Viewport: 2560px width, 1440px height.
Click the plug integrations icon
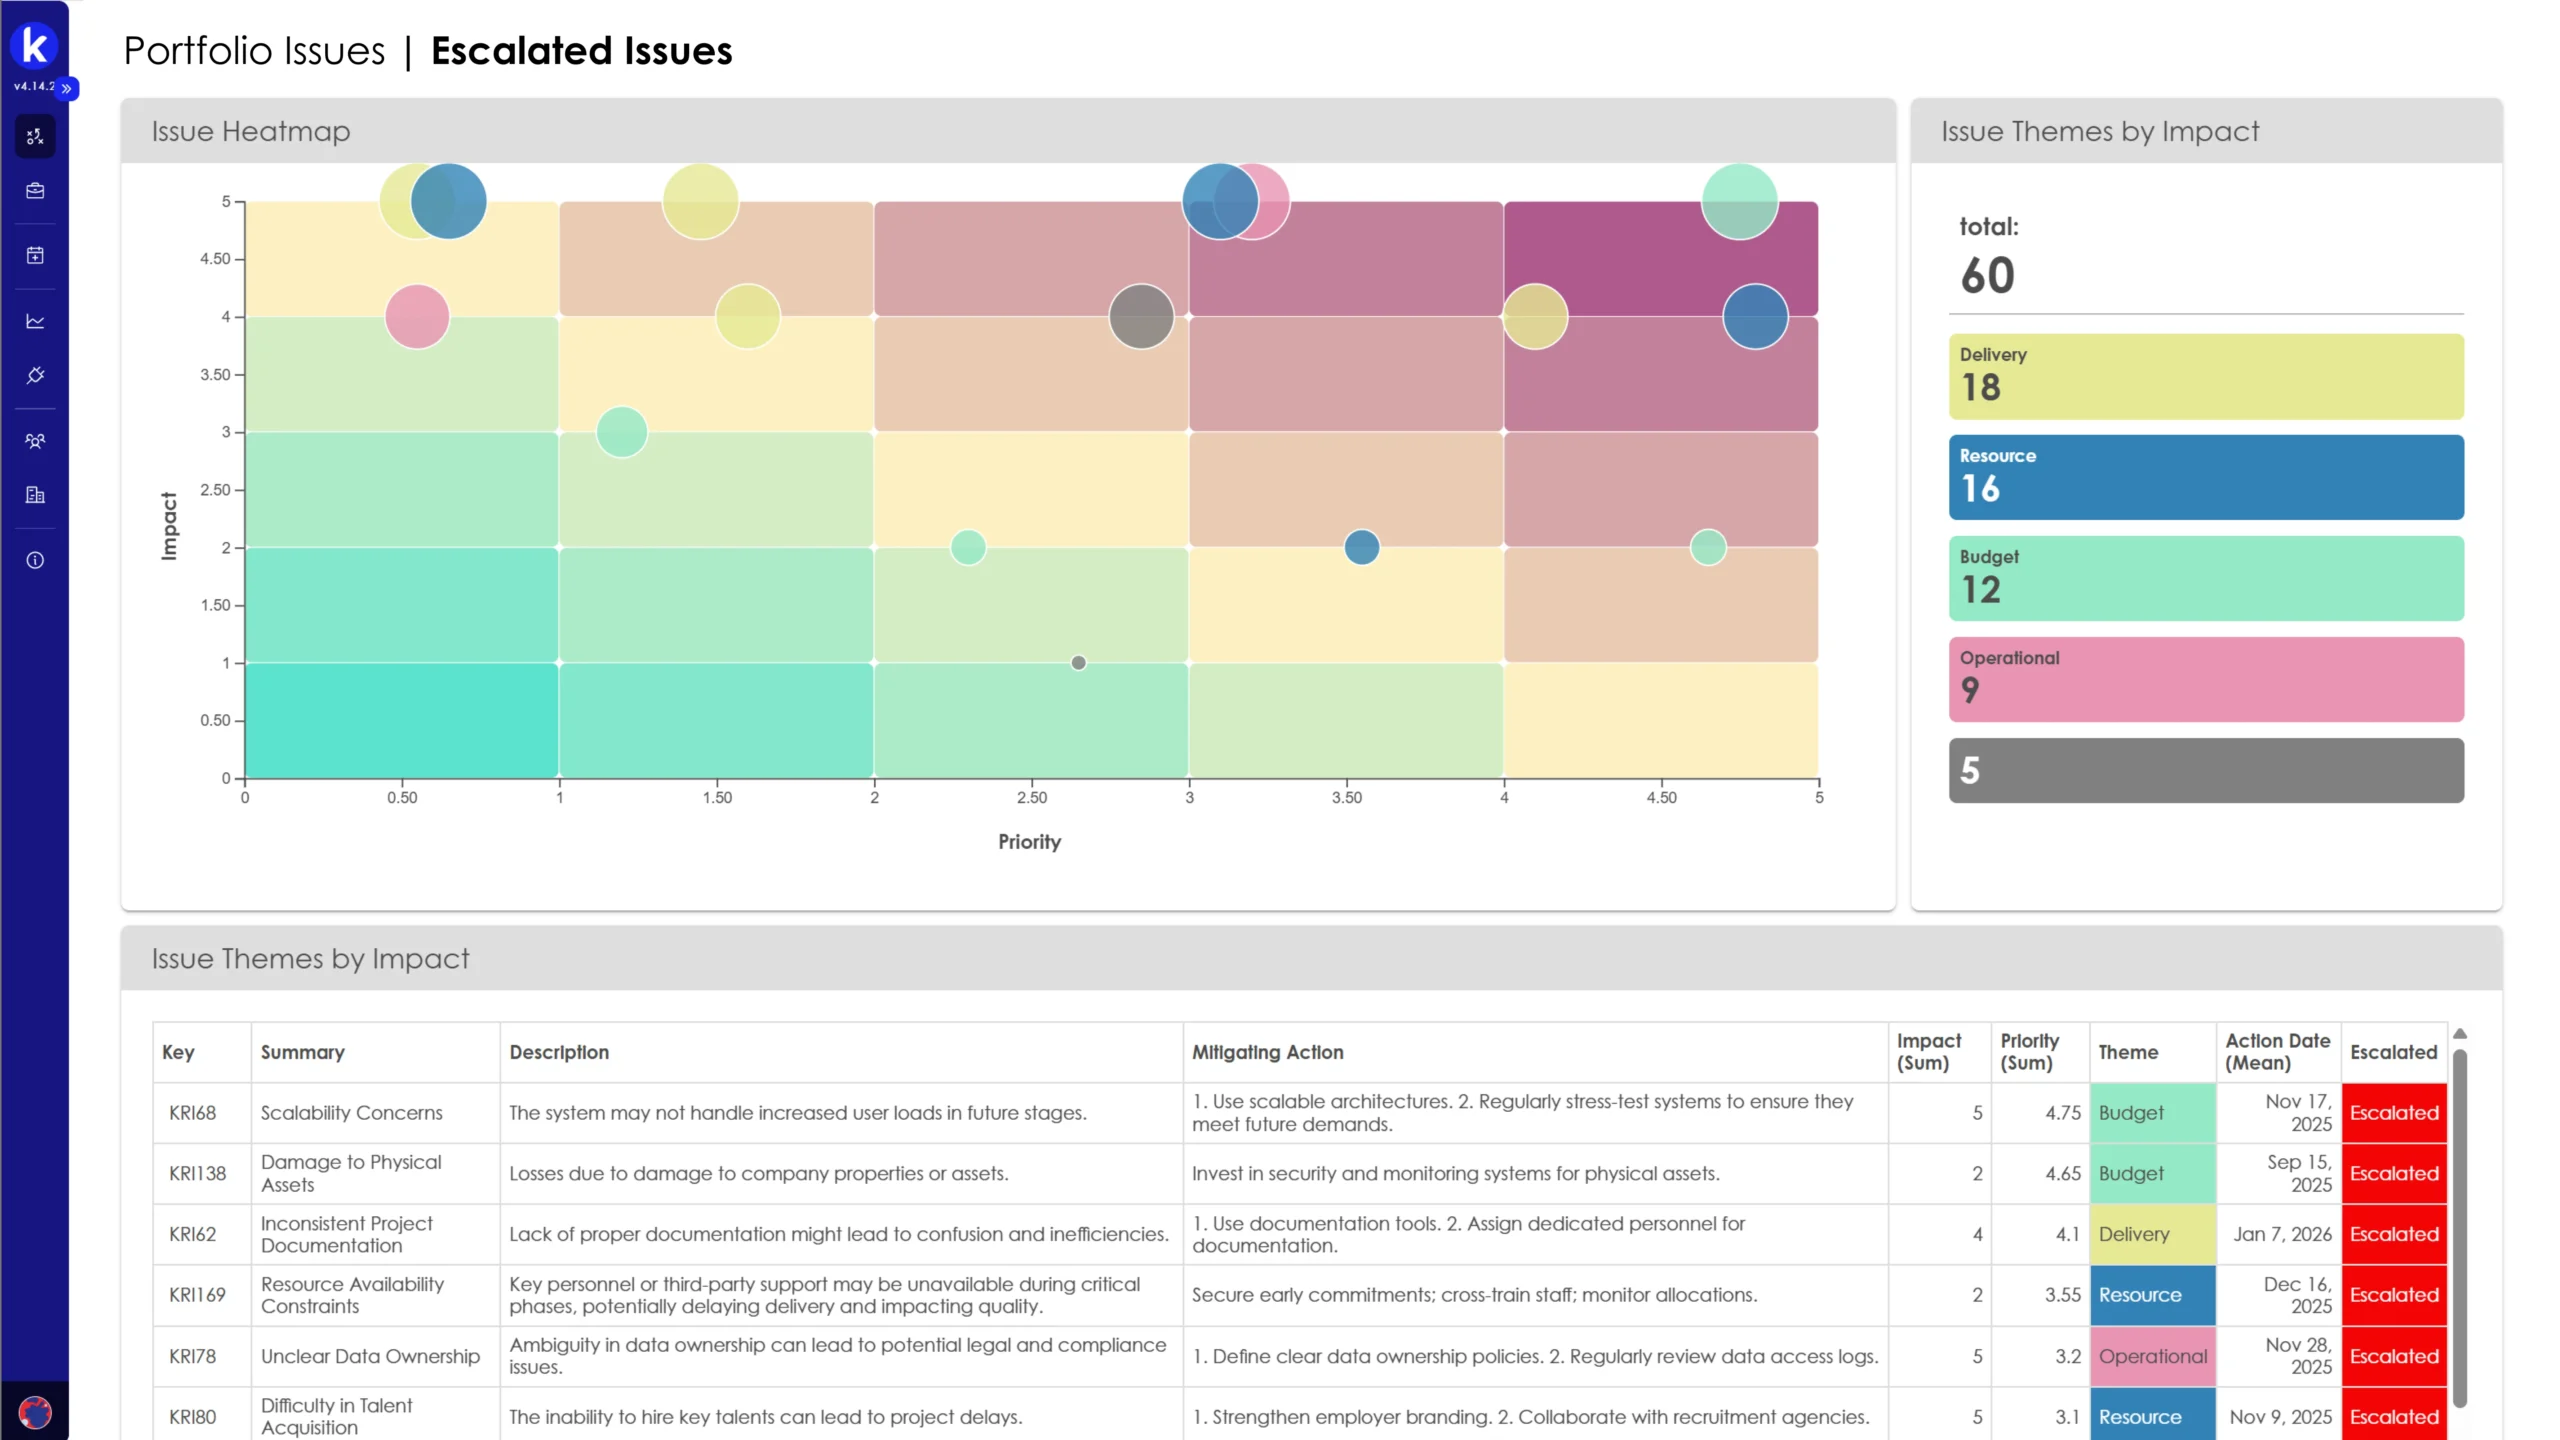35,375
